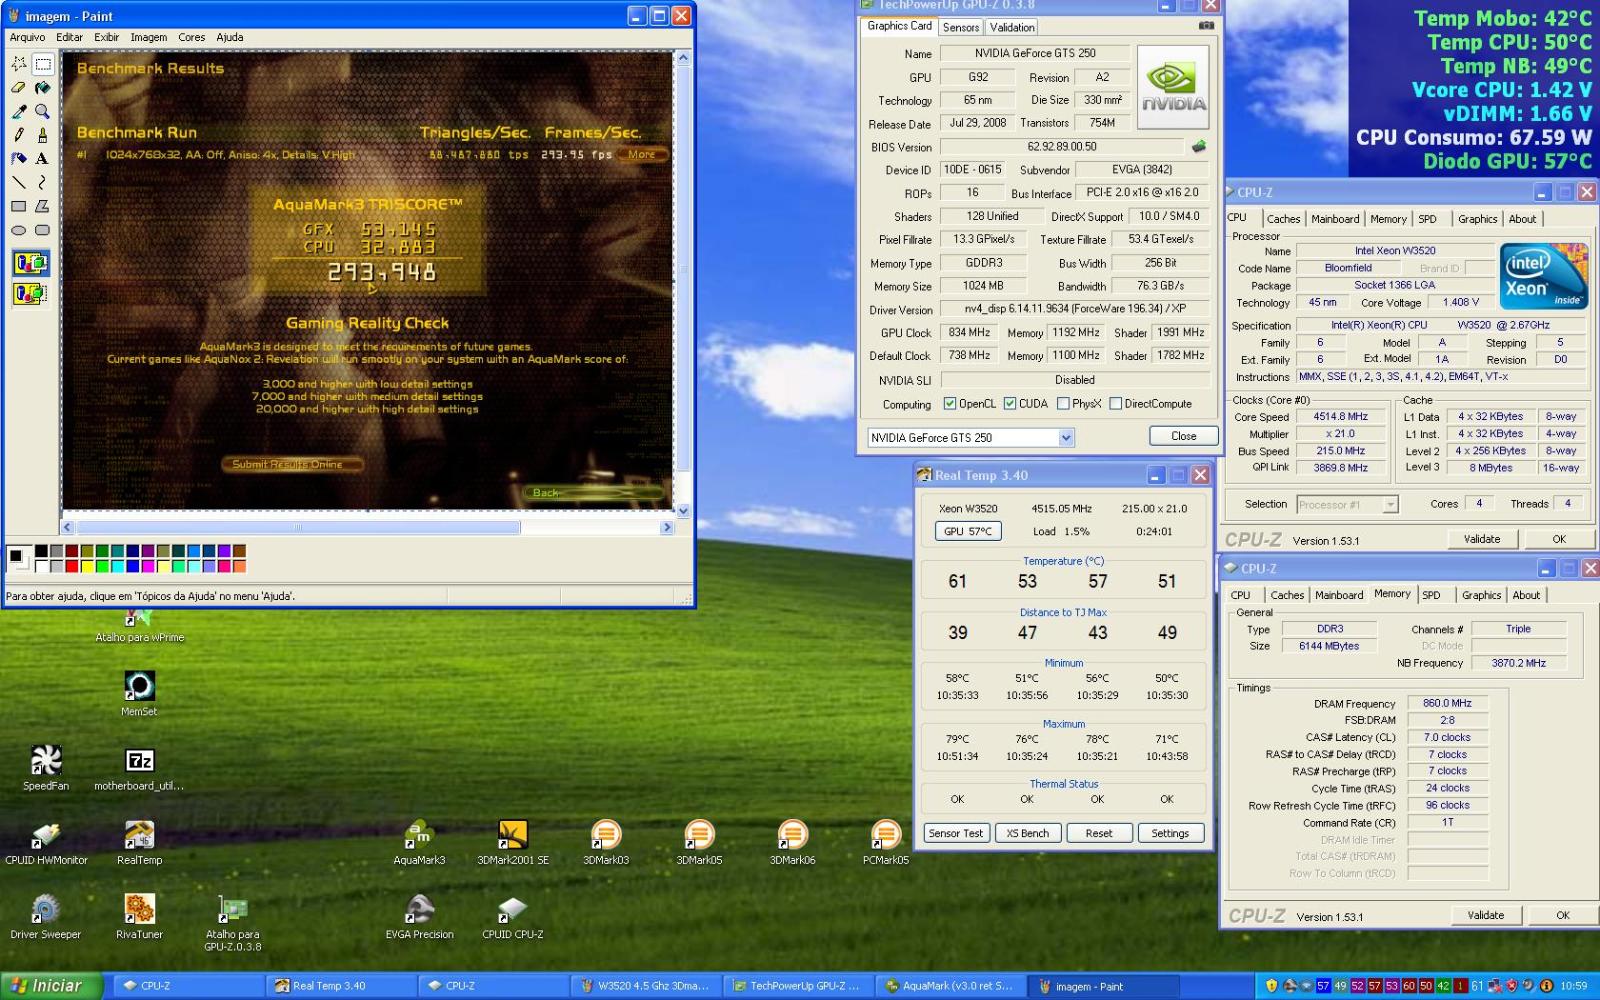Activate the Magnifier tool in Paint
1600x1000 pixels.
42,111
